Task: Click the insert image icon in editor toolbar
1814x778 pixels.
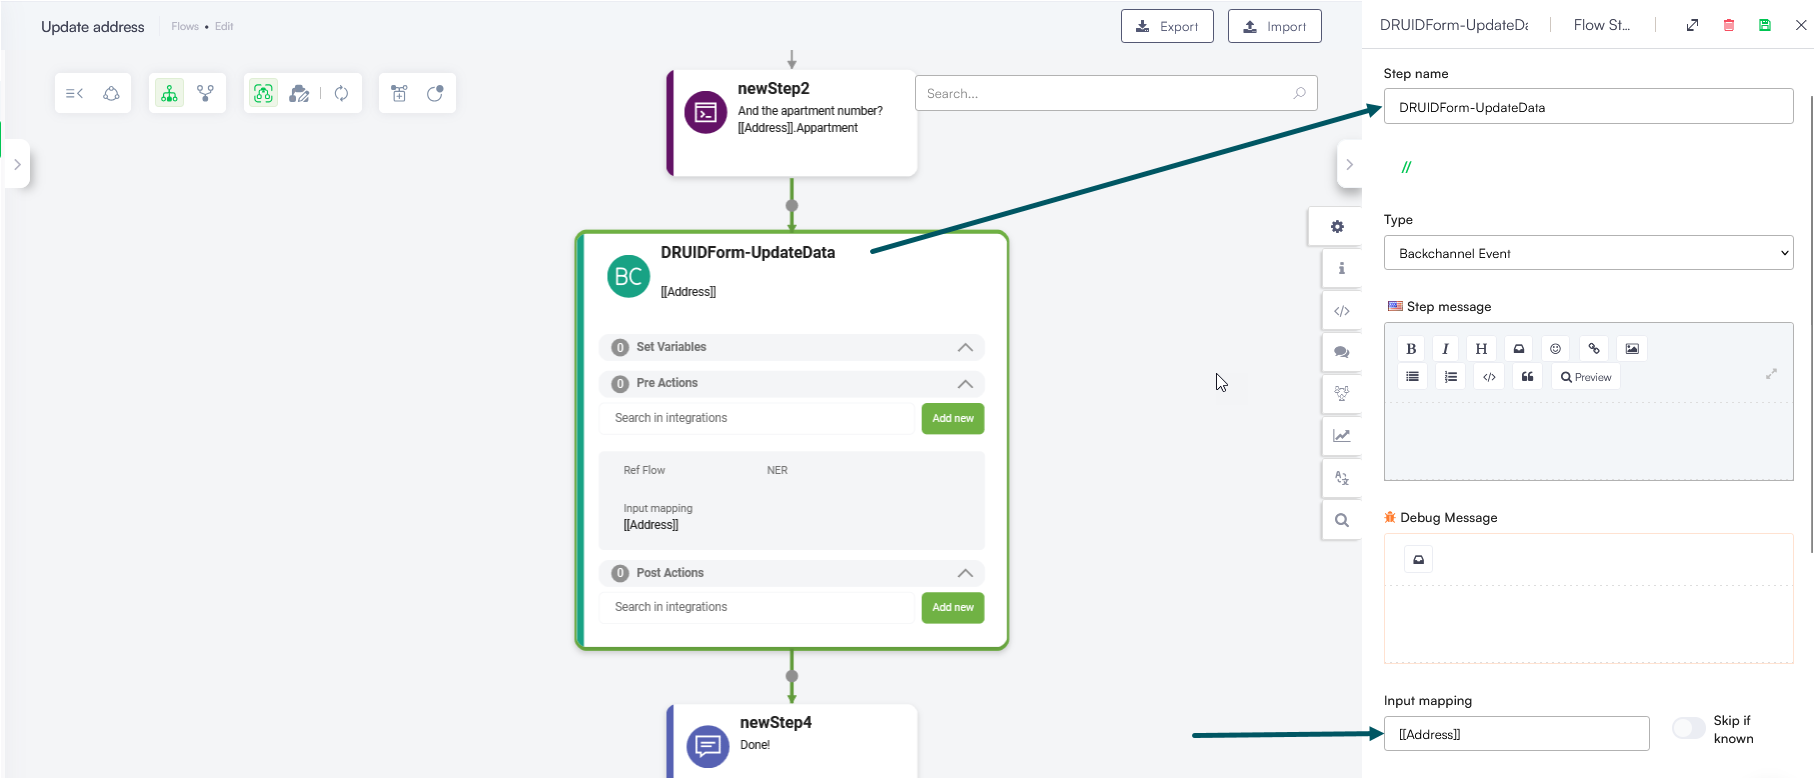Action: coord(1632,349)
